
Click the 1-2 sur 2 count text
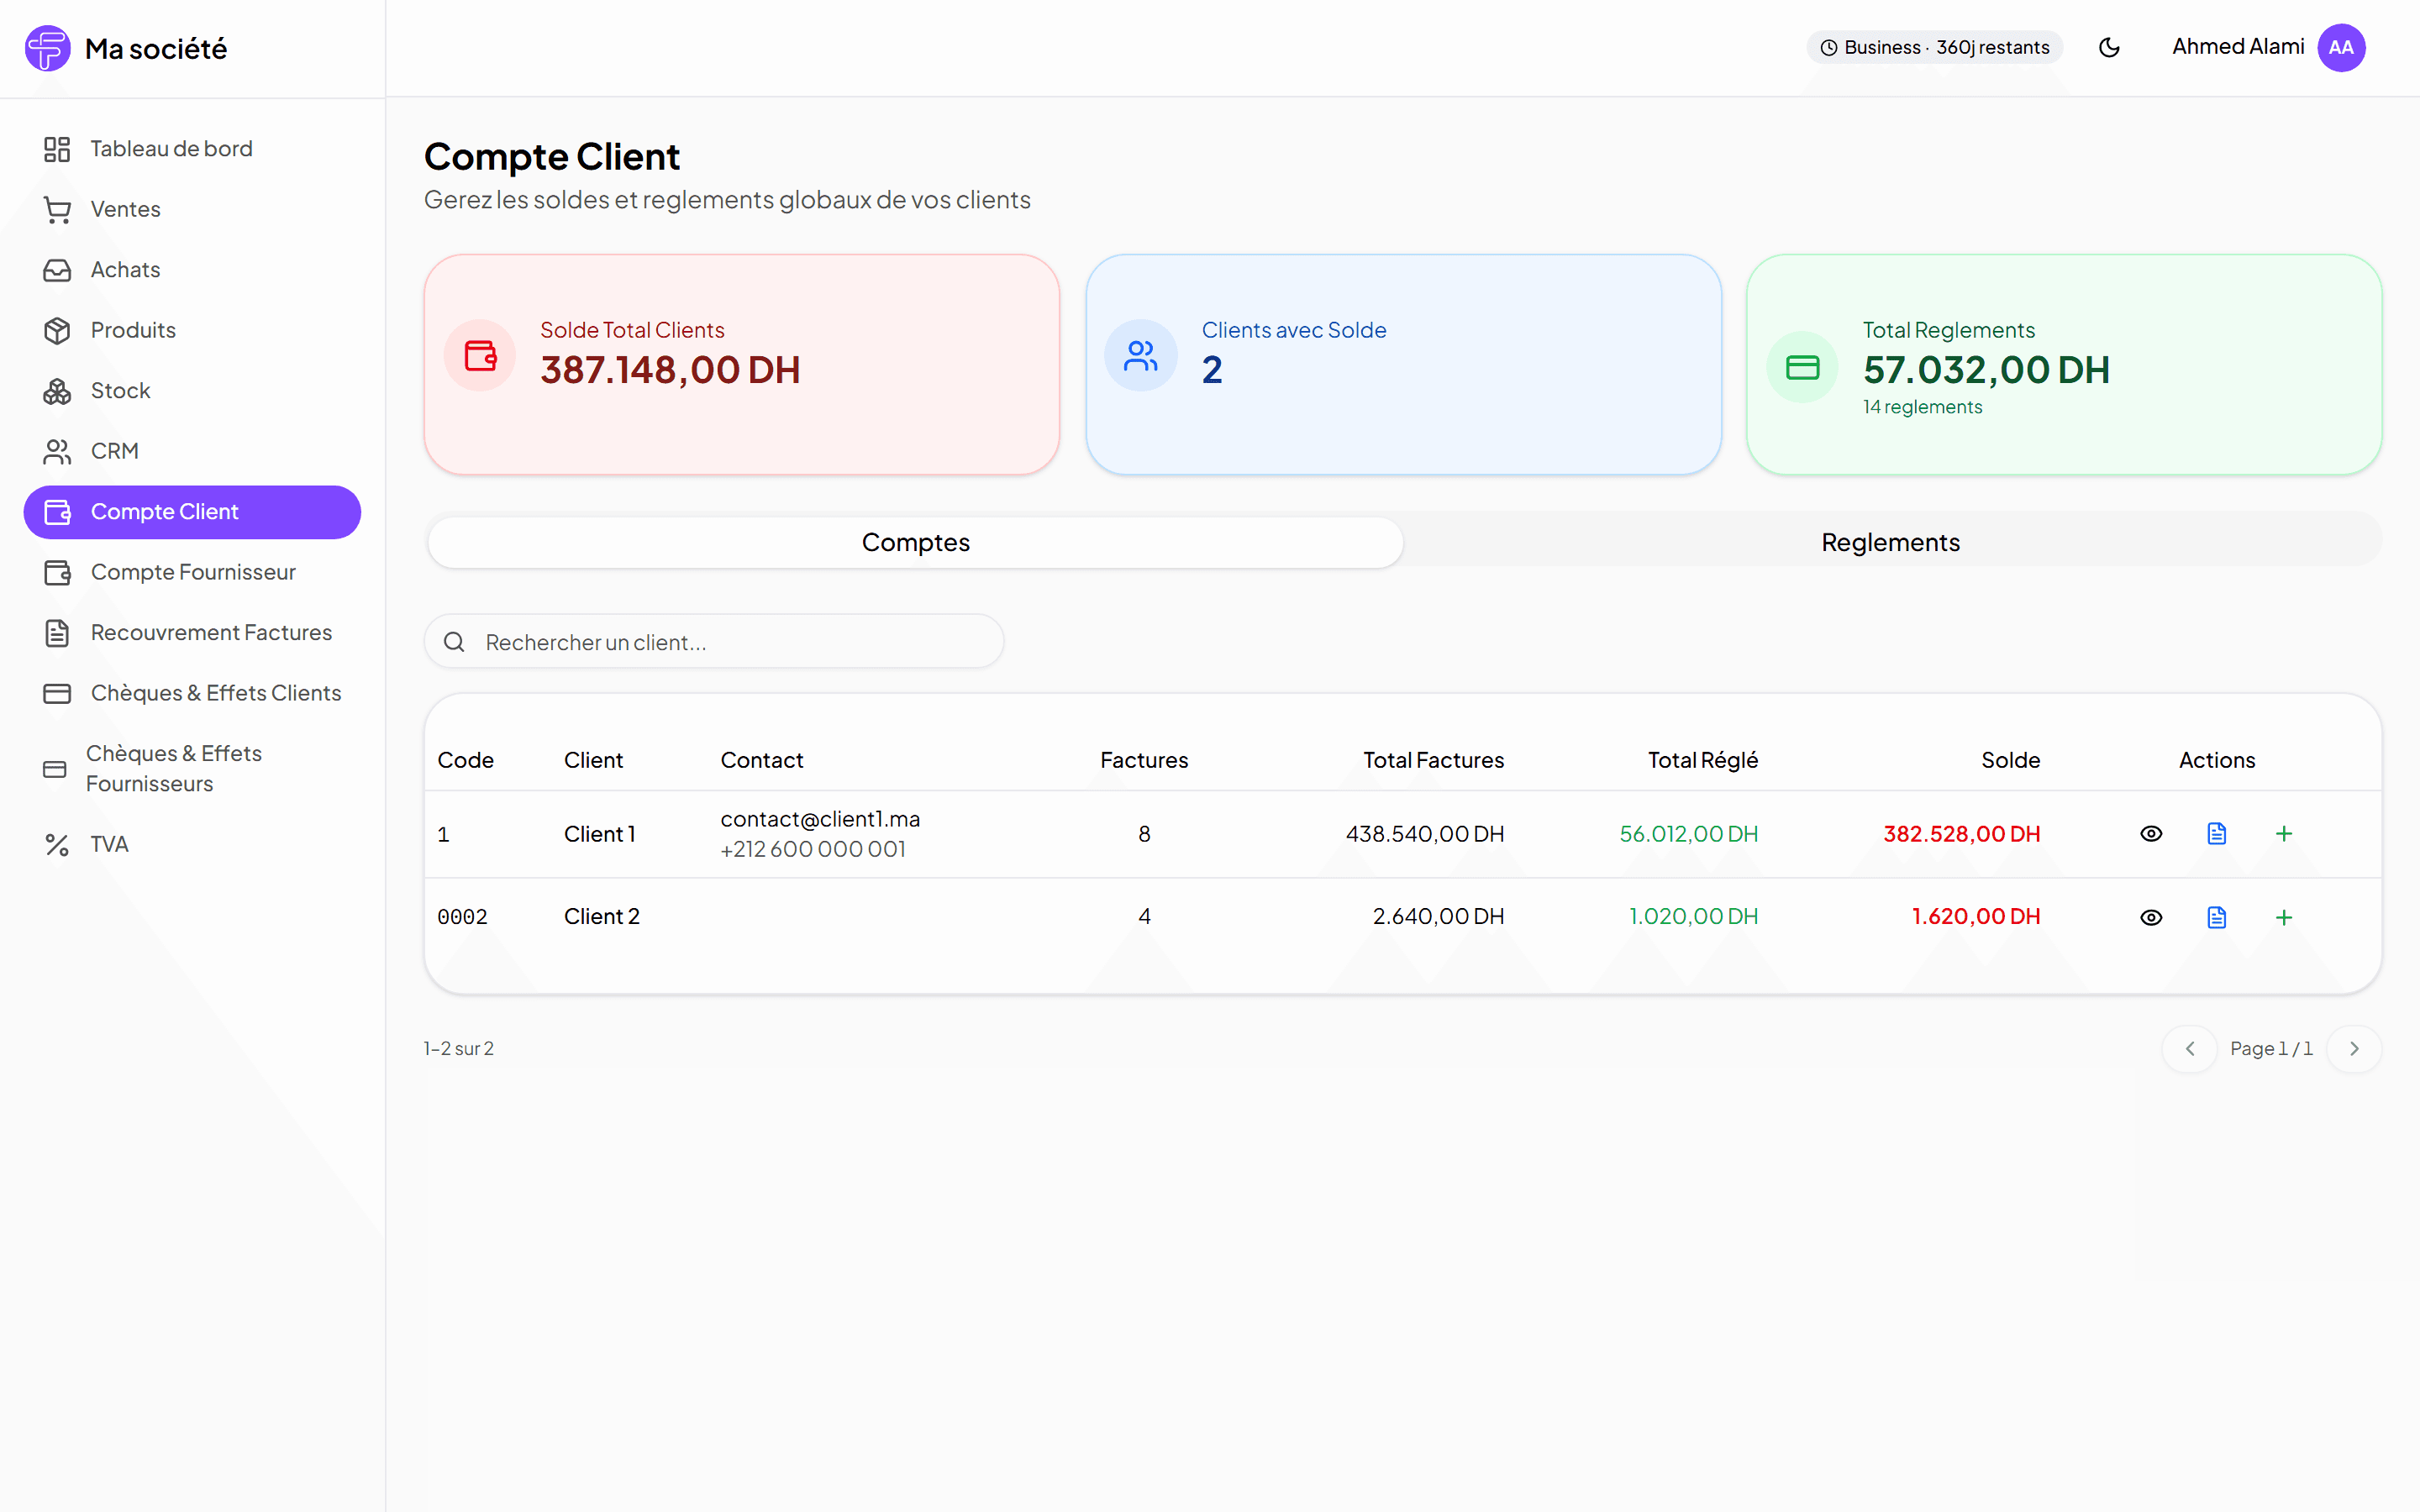tap(459, 1049)
